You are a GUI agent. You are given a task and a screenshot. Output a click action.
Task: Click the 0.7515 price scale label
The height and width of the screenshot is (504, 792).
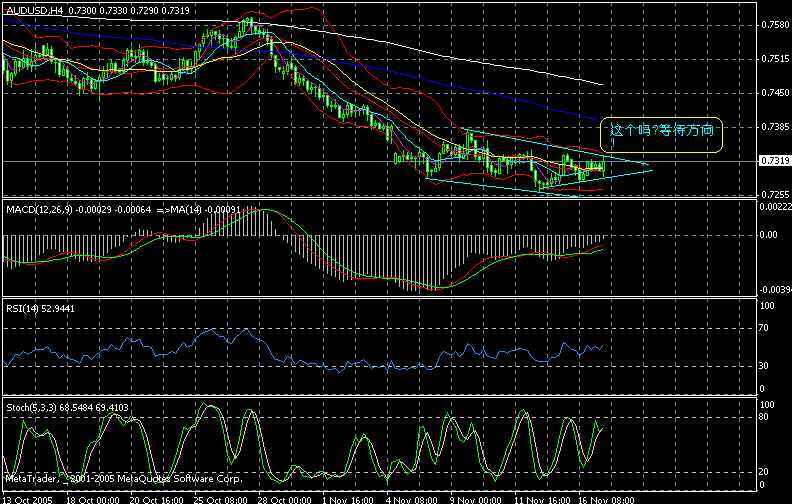(x=775, y=59)
